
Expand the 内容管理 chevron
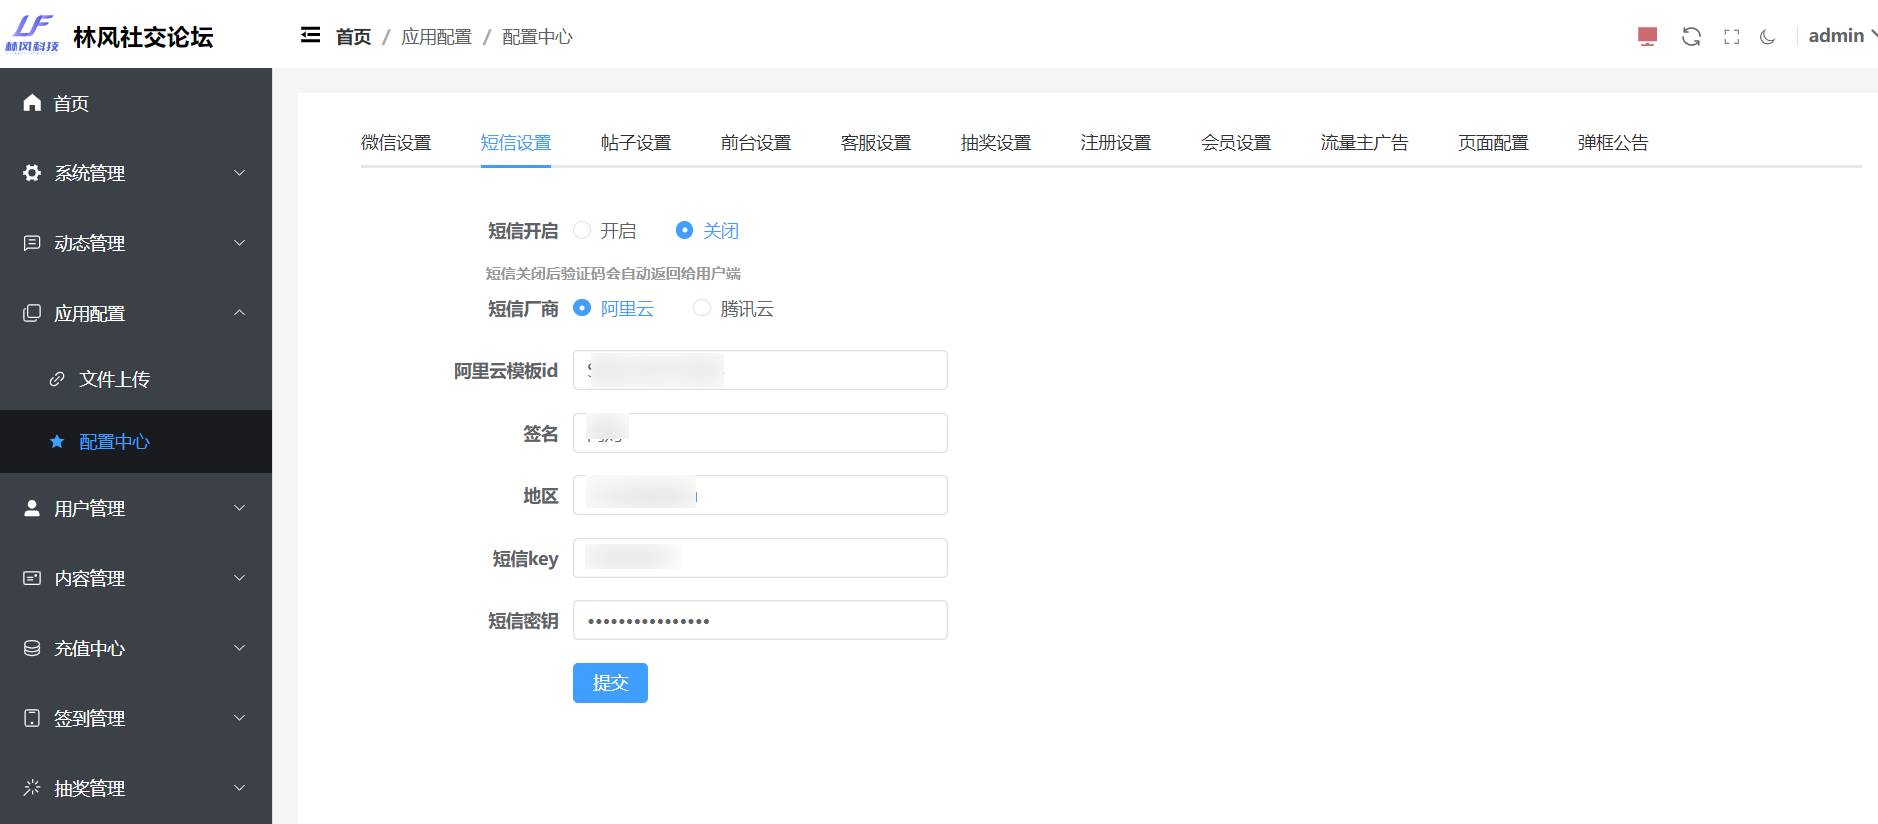click(x=240, y=578)
